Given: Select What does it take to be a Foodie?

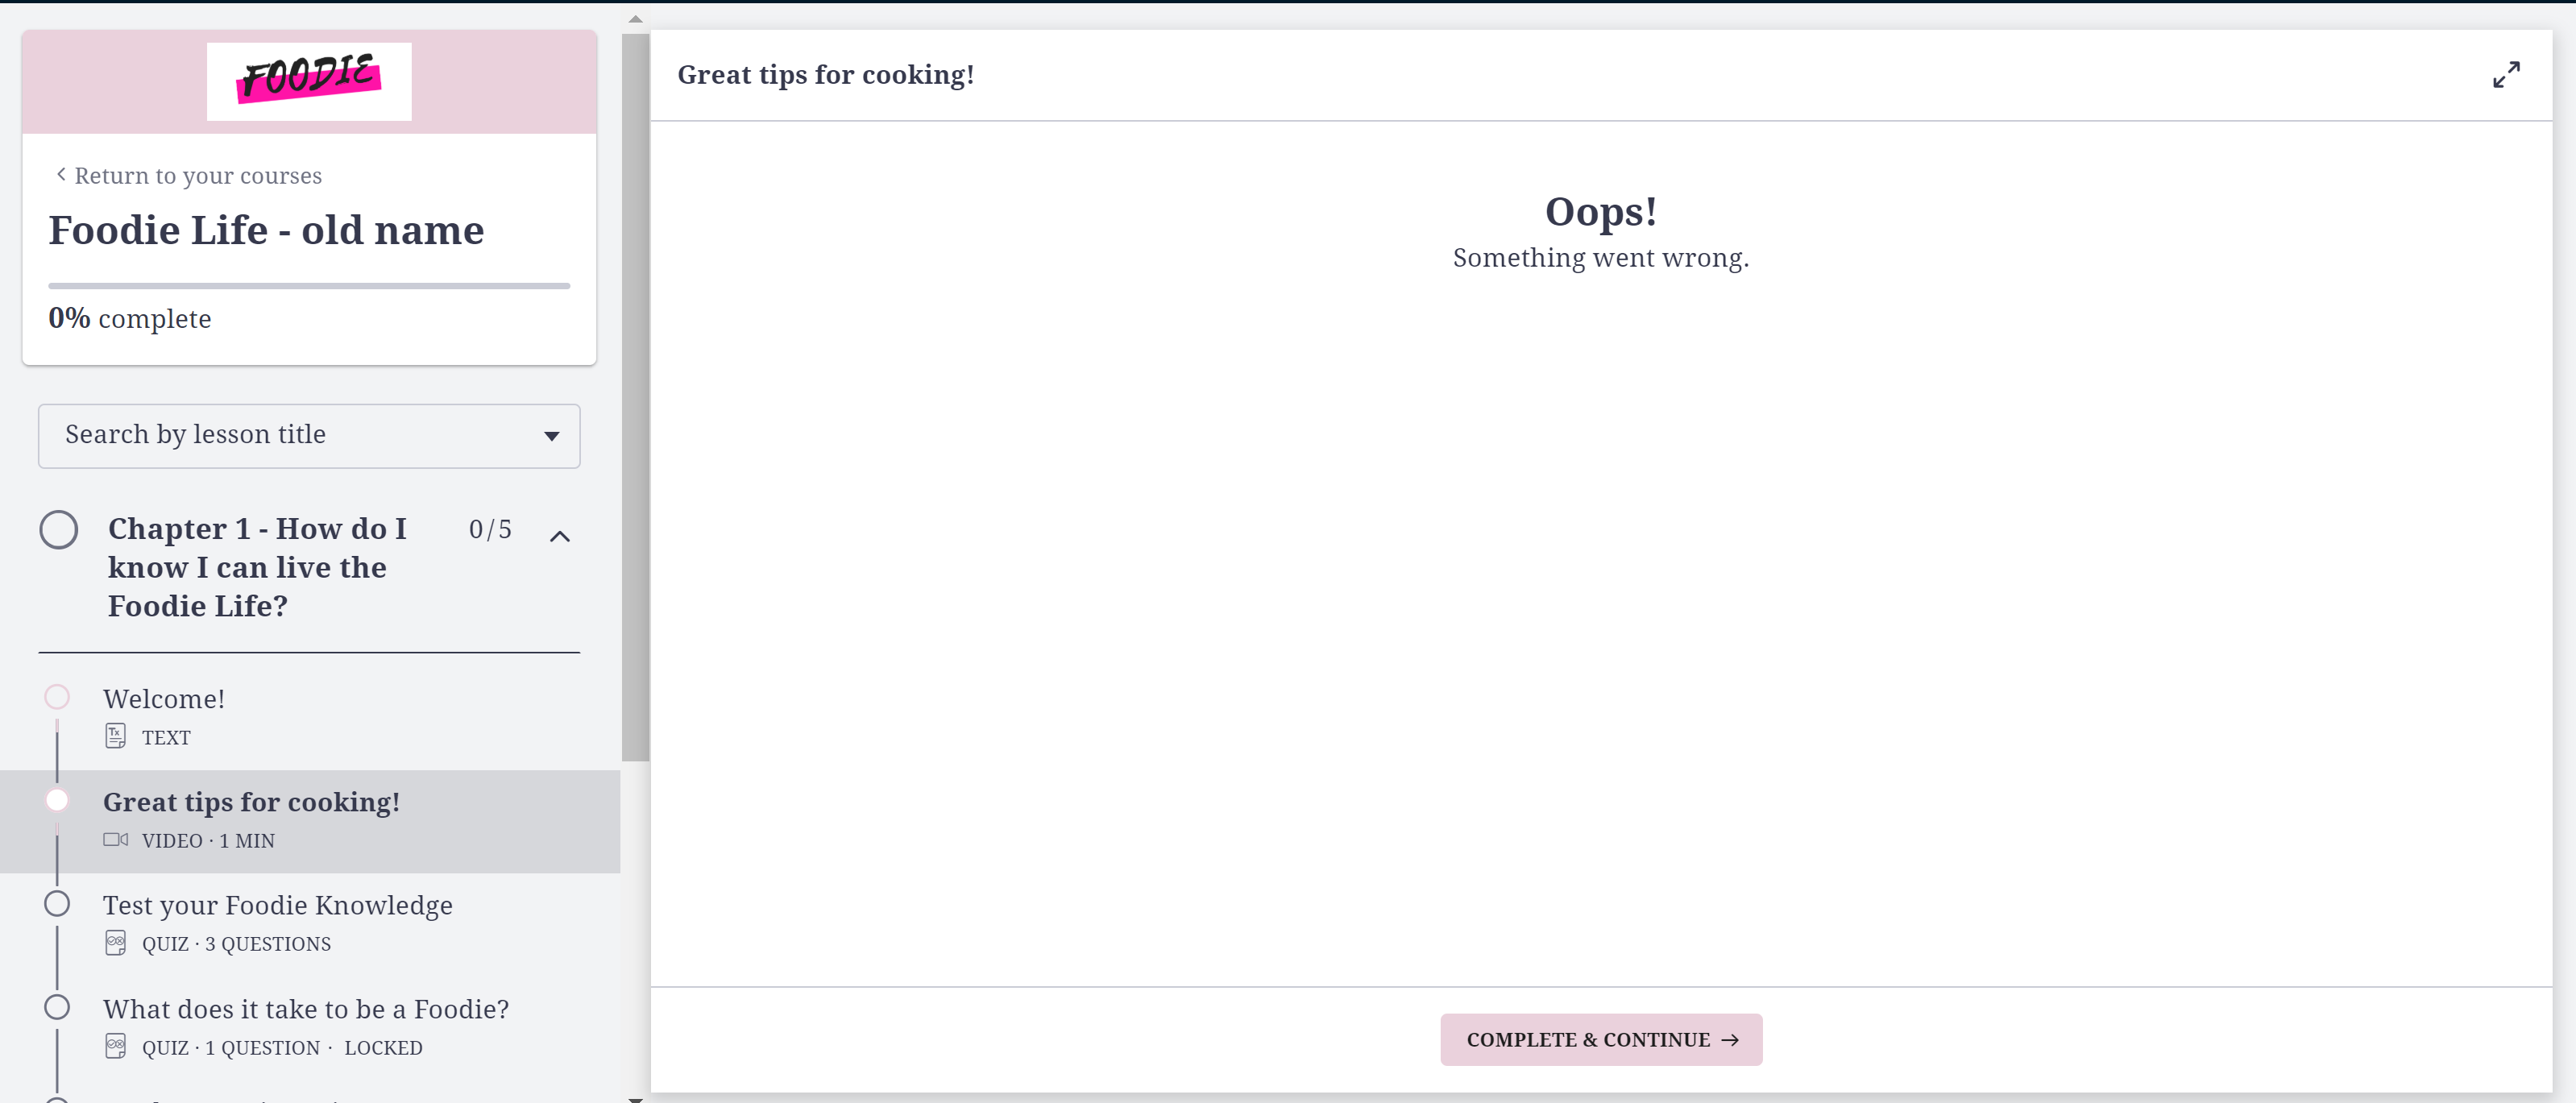Looking at the screenshot, I should tap(305, 1009).
